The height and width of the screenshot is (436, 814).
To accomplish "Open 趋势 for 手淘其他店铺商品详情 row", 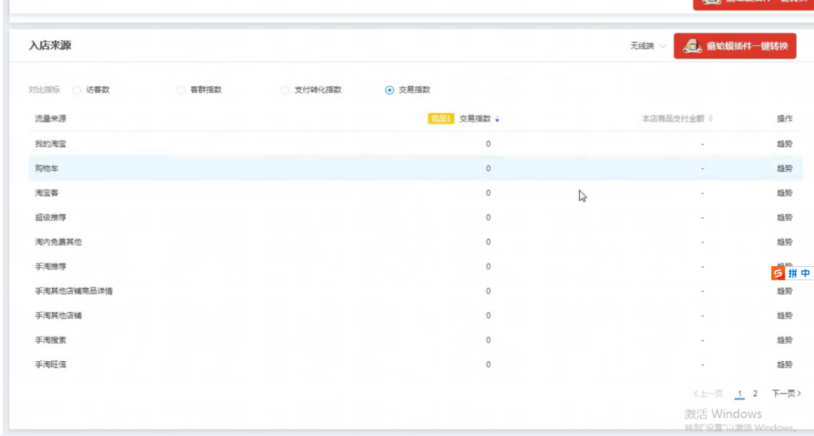I will pyautogui.click(x=784, y=291).
